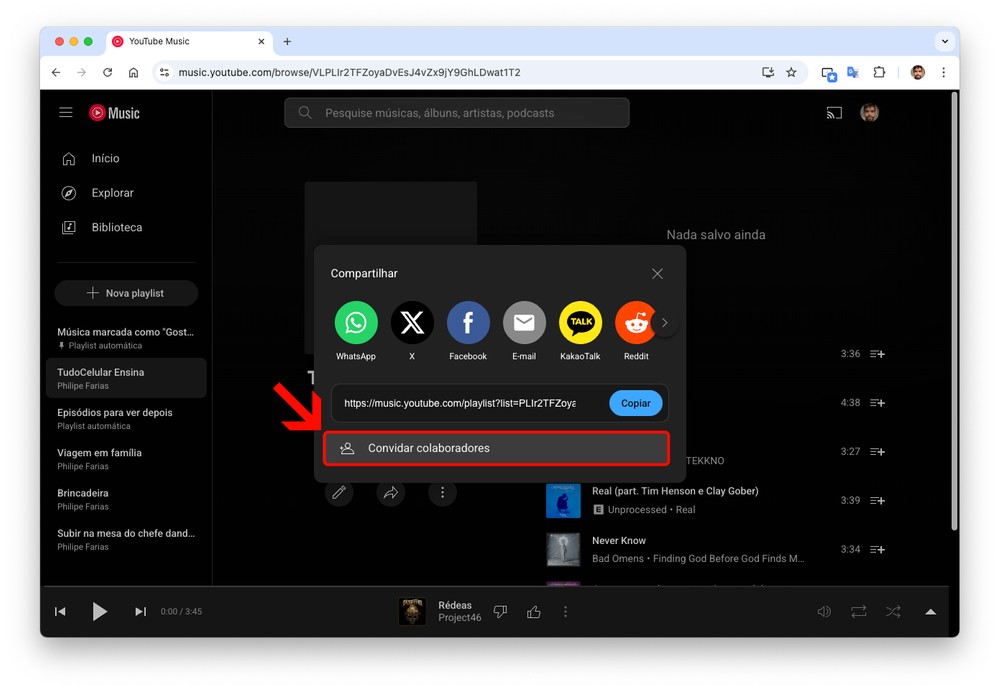Open the cast to device icon
The width and height of the screenshot is (1000, 691).
834,113
